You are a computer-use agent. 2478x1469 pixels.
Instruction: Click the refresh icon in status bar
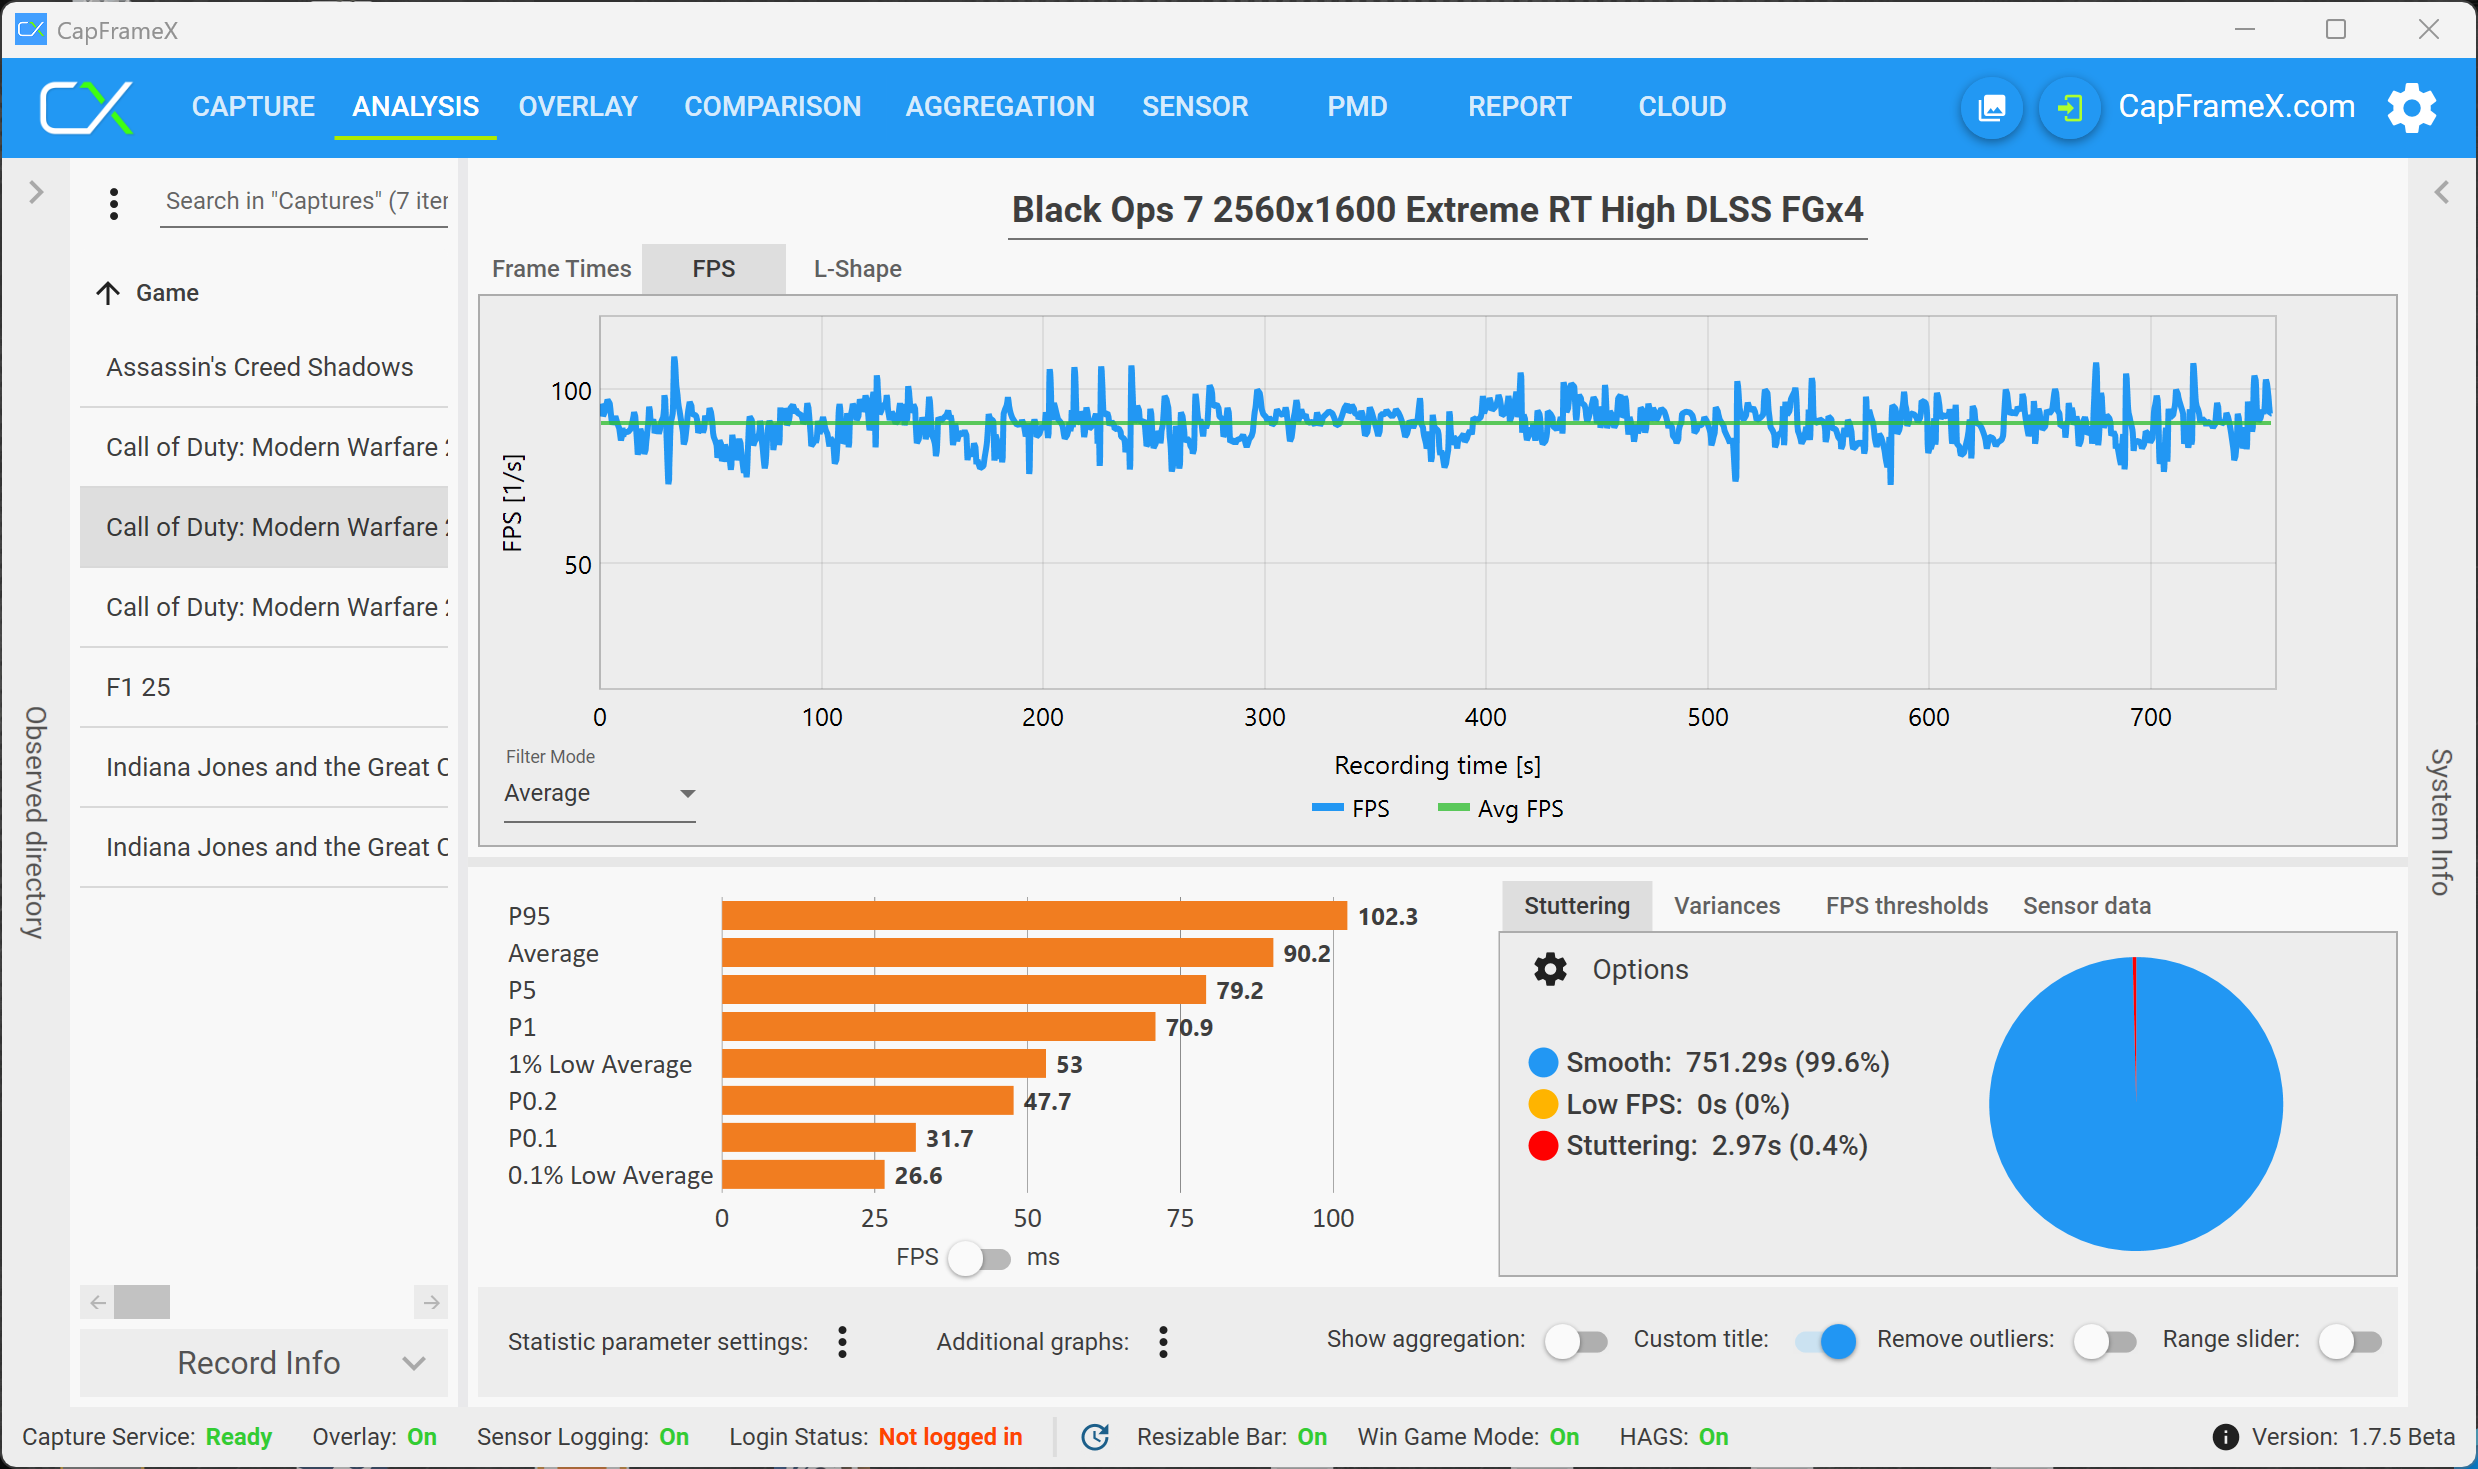click(x=1096, y=1437)
